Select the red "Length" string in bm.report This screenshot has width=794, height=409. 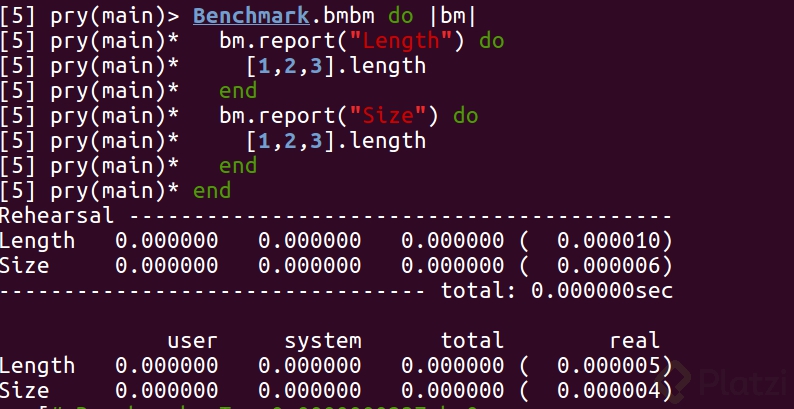(x=401, y=41)
